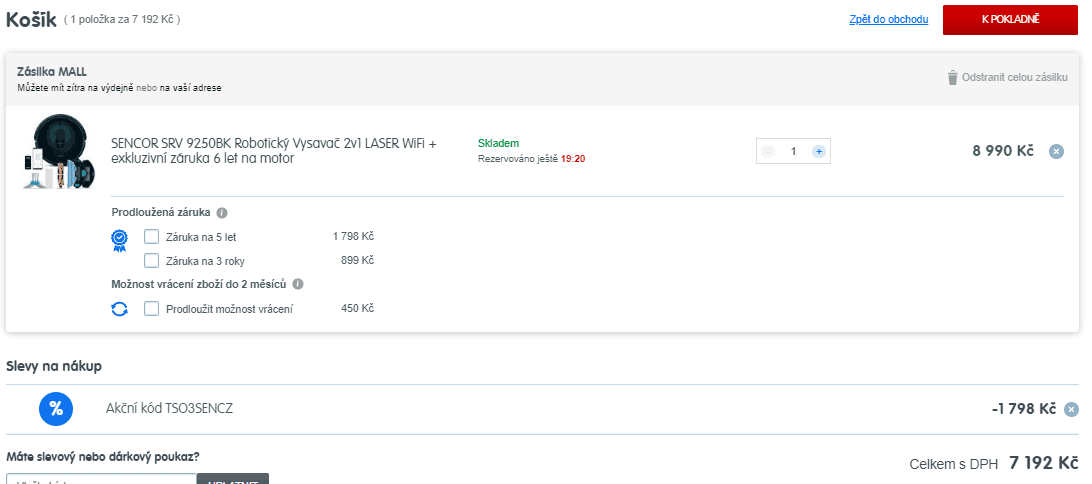Click the trash icon to remove the whole shipment
Viewport: 1092px width, 484px height.
pyautogui.click(x=952, y=77)
